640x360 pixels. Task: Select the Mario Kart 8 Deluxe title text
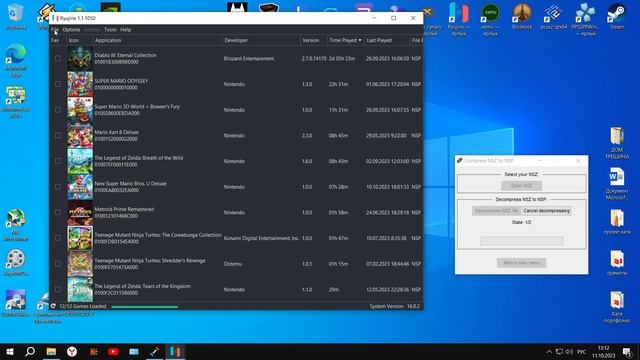117,132
